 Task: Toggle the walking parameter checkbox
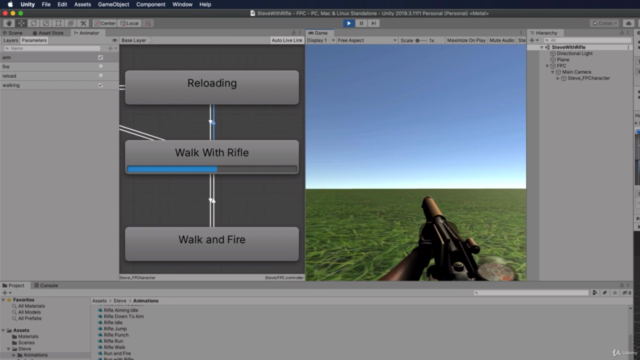pyautogui.click(x=100, y=85)
